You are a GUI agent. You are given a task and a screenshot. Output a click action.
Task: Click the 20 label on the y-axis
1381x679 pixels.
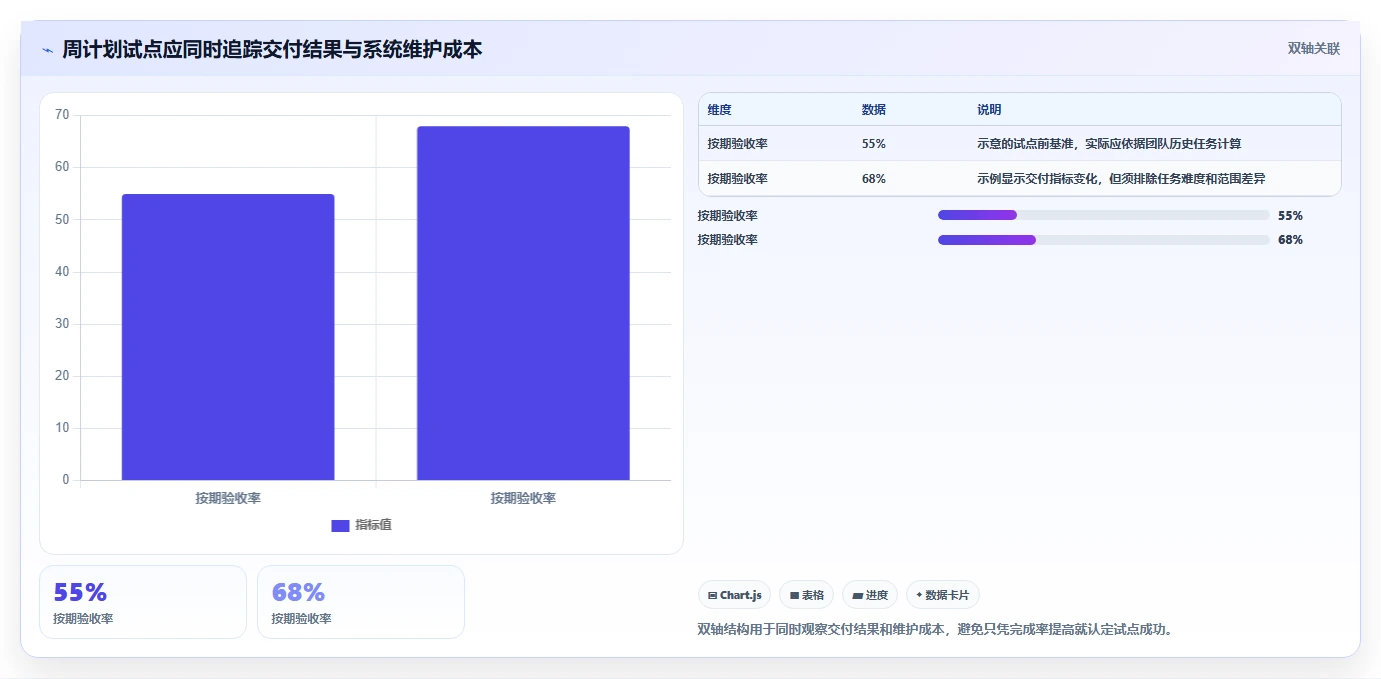(x=62, y=376)
